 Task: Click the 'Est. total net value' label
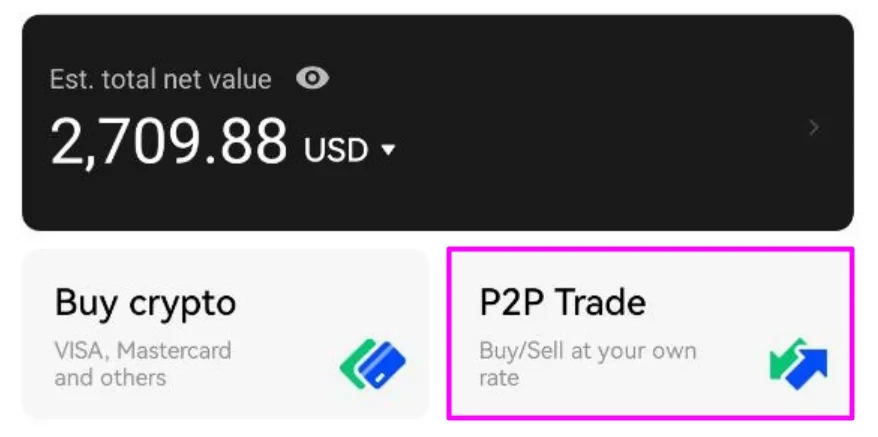pyautogui.click(x=161, y=79)
